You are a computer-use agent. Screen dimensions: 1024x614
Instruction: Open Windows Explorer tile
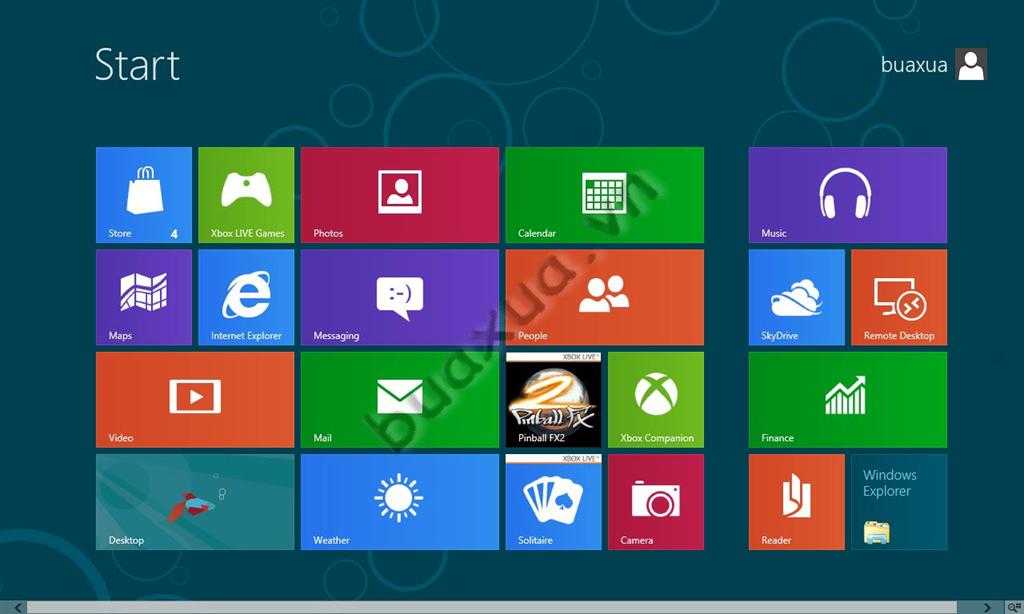coord(898,502)
